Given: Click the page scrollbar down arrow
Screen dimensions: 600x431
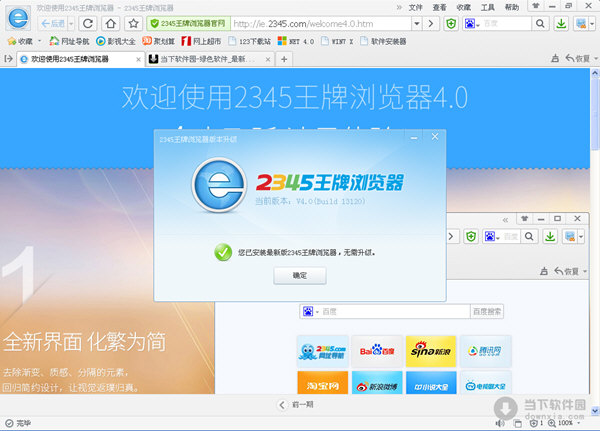Looking at the screenshot, I should click(x=595, y=411).
